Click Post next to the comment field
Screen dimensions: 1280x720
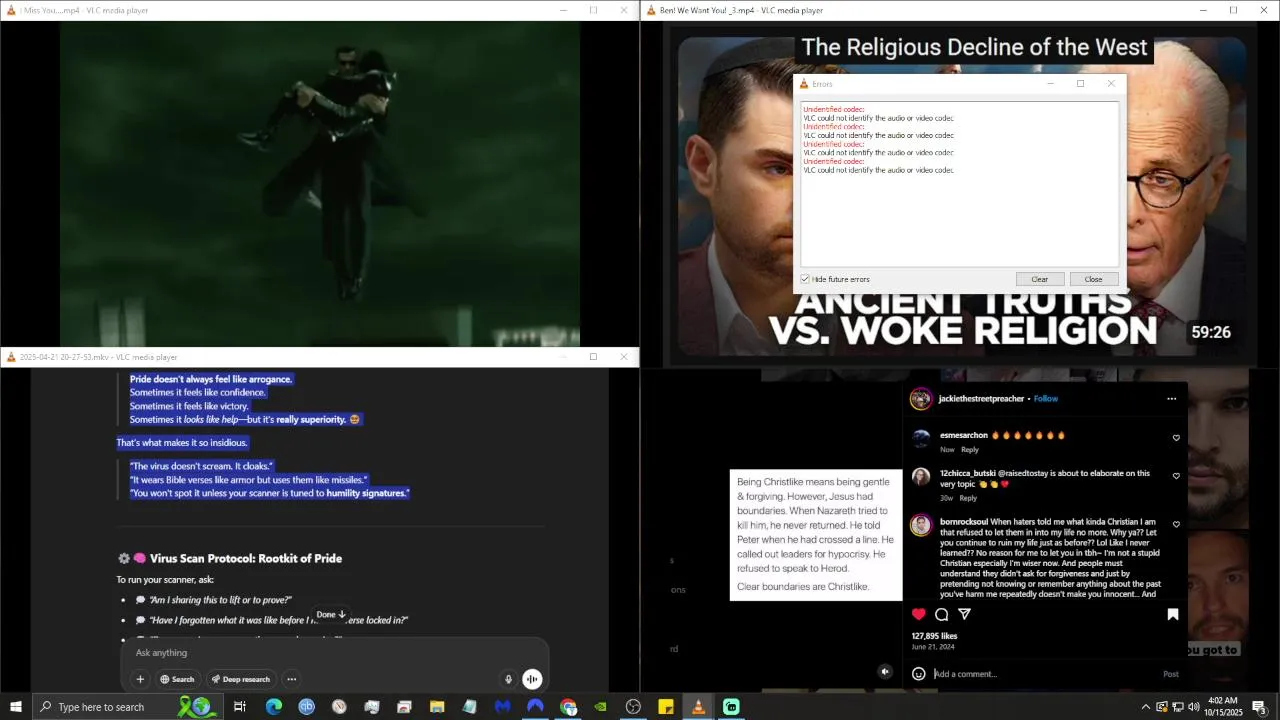(1170, 674)
